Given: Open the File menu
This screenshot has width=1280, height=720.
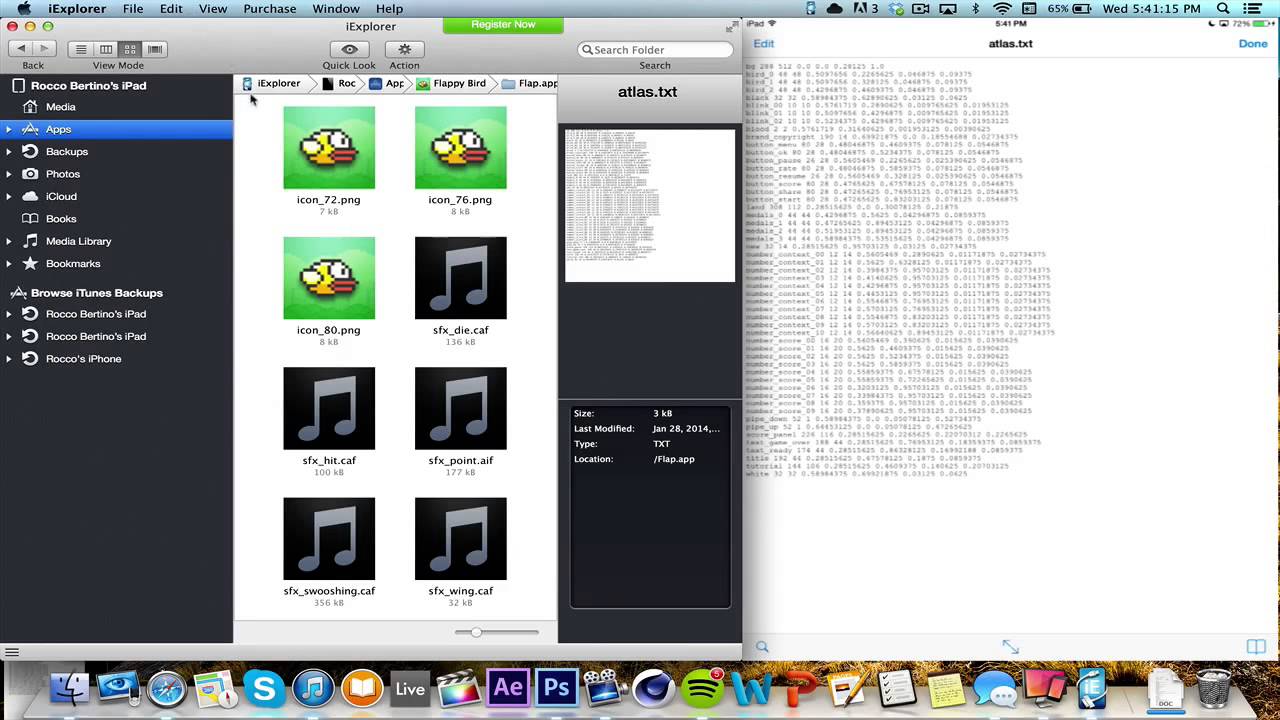Looking at the screenshot, I should pyautogui.click(x=133, y=9).
